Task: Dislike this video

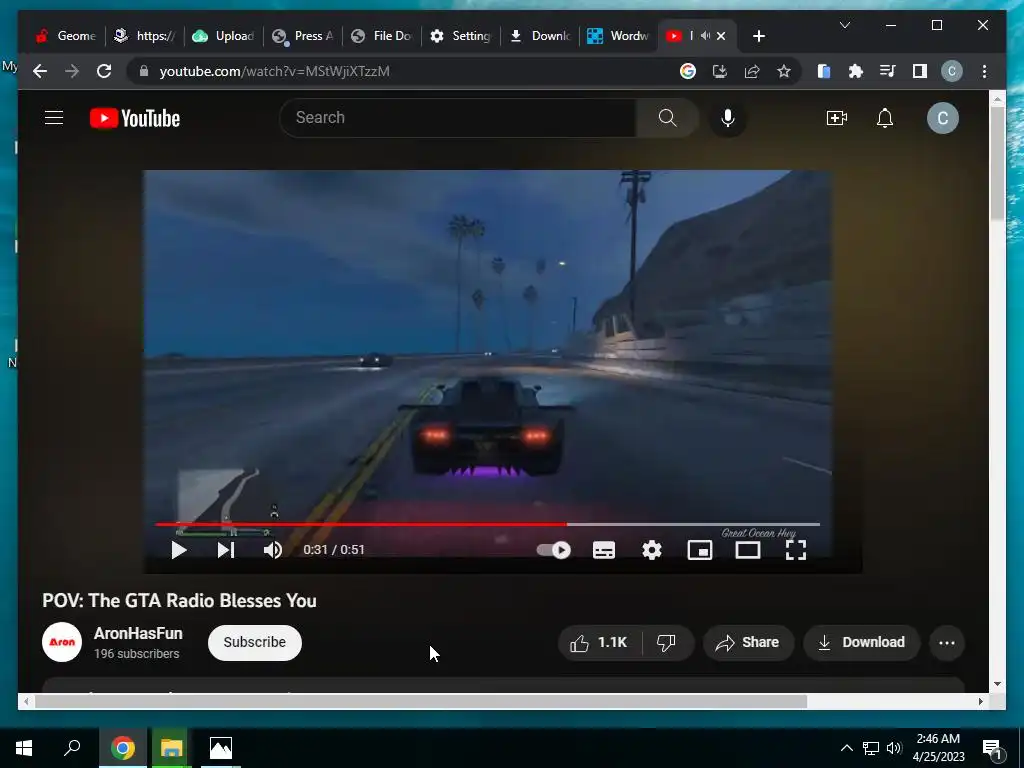Action: click(x=666, y=643)
